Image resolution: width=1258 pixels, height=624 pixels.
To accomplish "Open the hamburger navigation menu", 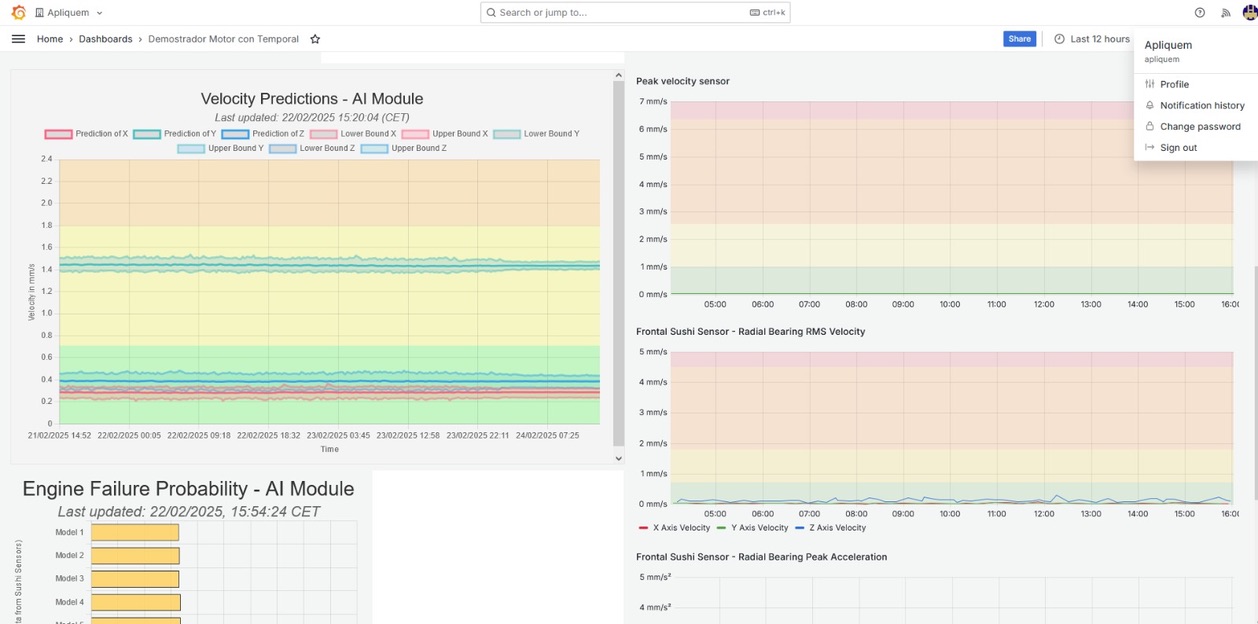I will tap(18, 39).
